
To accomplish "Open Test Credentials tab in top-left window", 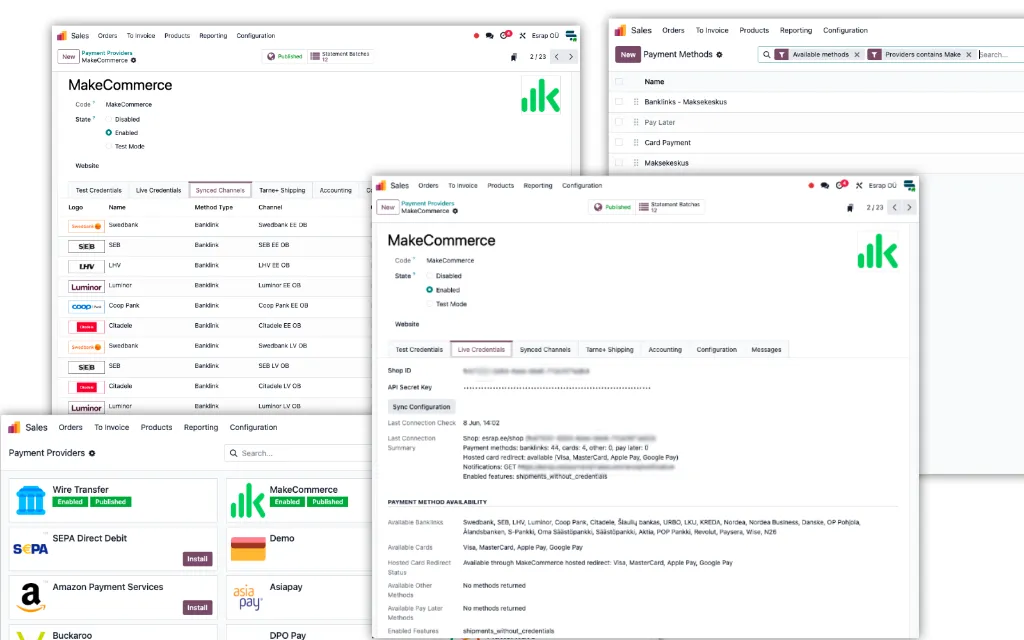I will (x=99, y=190).
